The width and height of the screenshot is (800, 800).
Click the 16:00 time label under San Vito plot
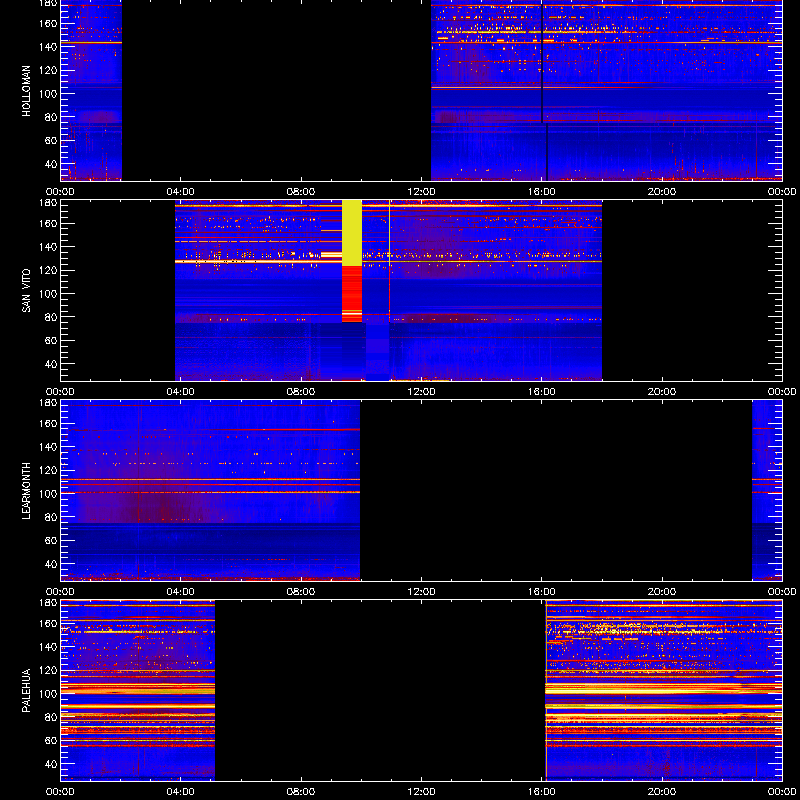coord(542,392)
